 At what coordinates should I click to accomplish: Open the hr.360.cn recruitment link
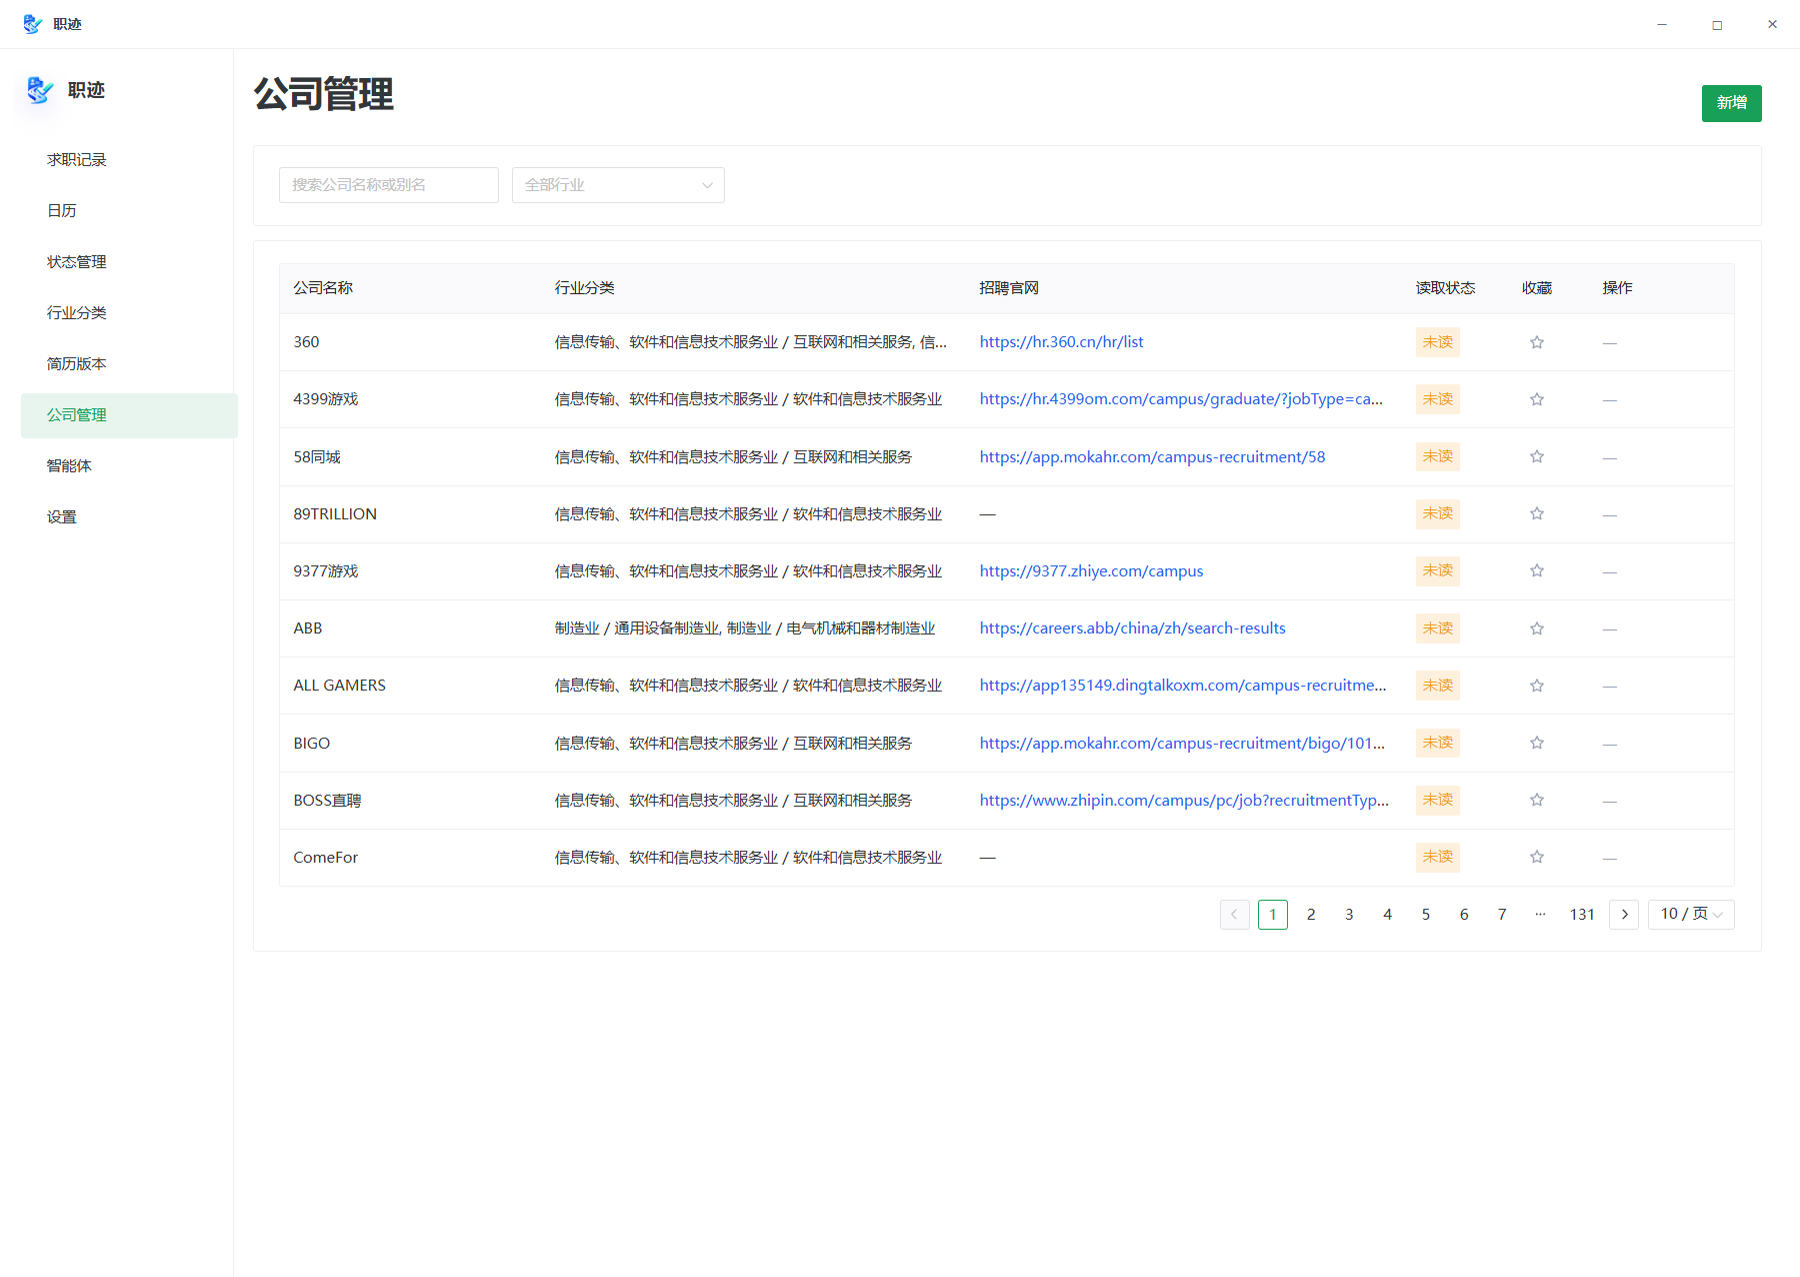point(1061,342)
